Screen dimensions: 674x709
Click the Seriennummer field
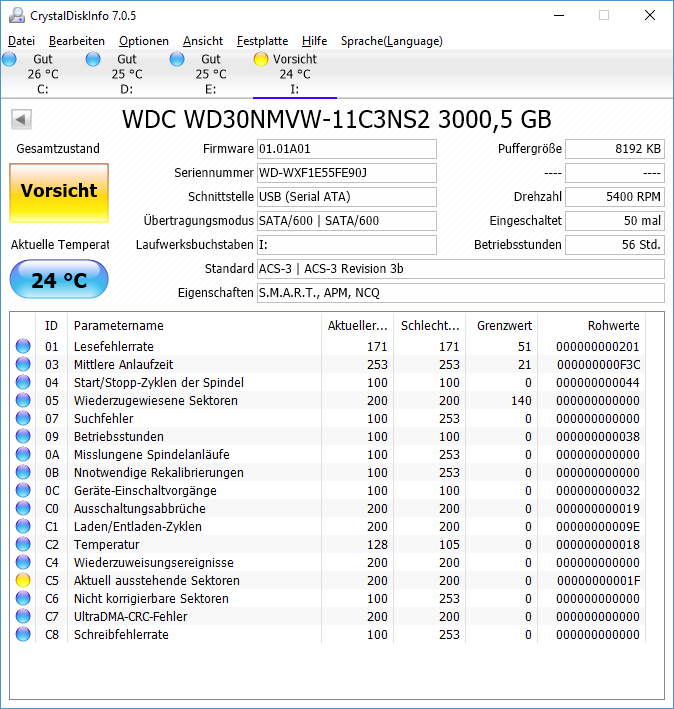(347, 173)
